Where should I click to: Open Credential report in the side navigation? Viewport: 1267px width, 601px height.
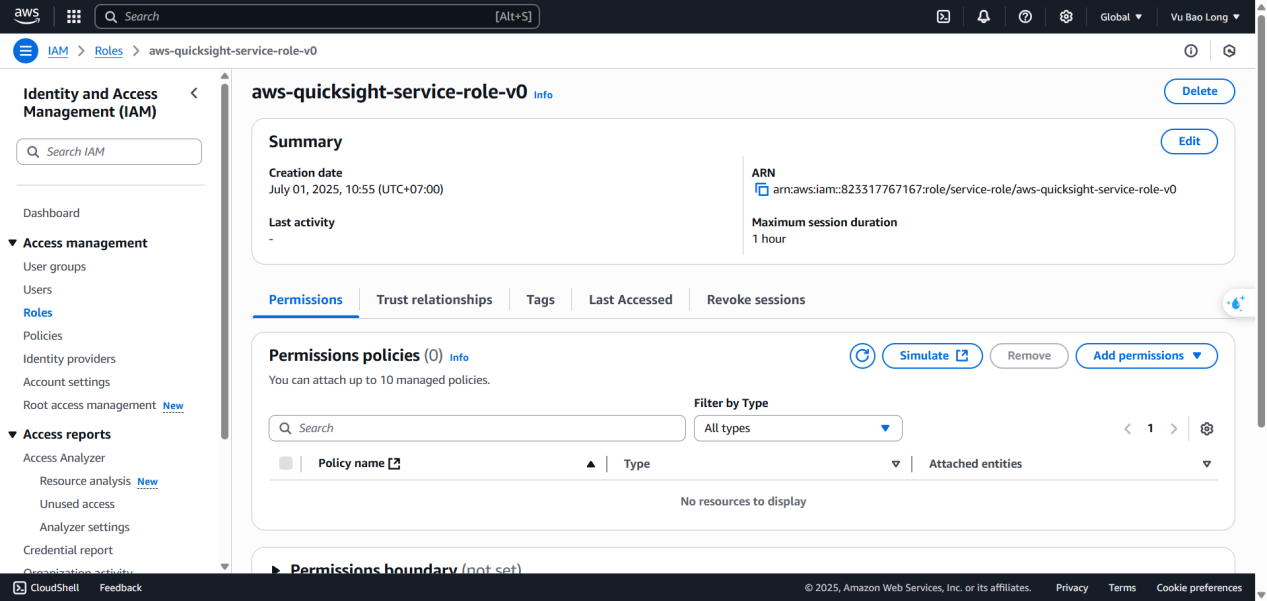pyautogui.click(x=68, y=550)
